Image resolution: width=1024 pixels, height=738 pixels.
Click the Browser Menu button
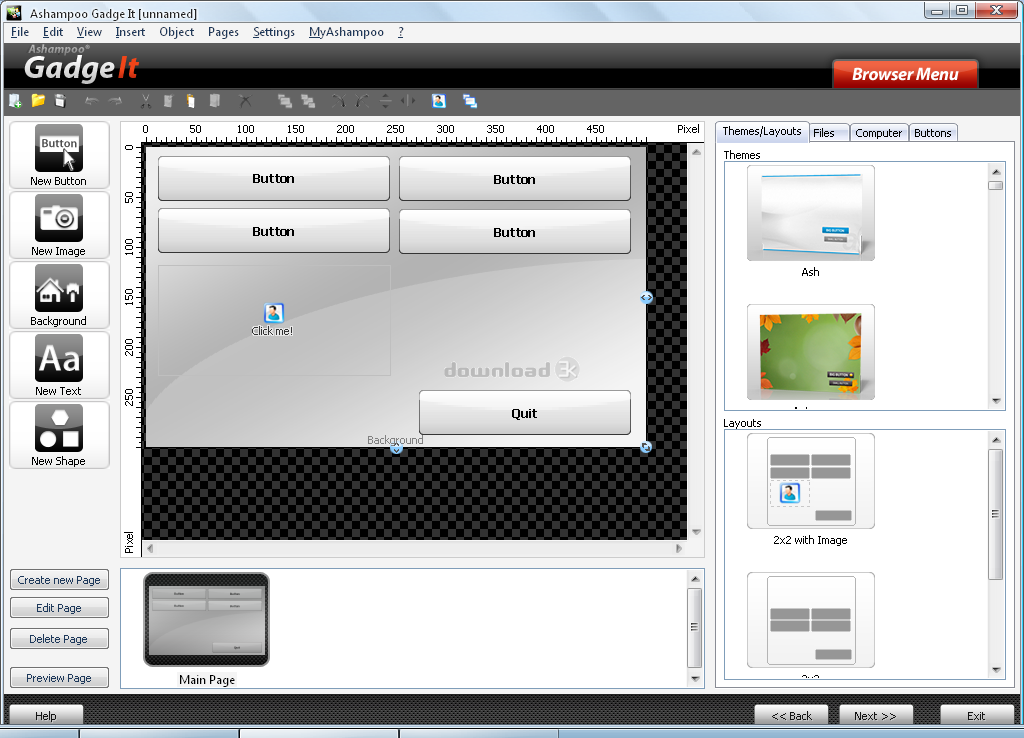click(905, 74)
